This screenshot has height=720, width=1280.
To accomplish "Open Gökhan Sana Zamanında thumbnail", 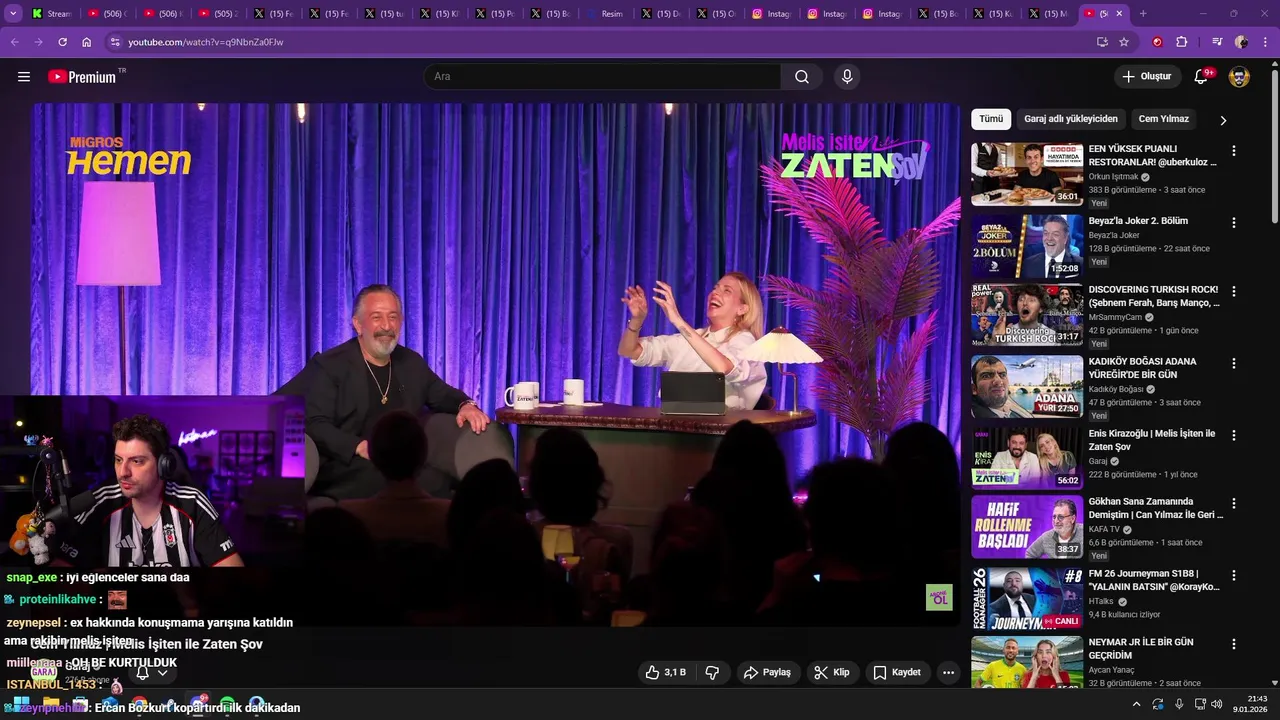I will [x=1027, y=527].
